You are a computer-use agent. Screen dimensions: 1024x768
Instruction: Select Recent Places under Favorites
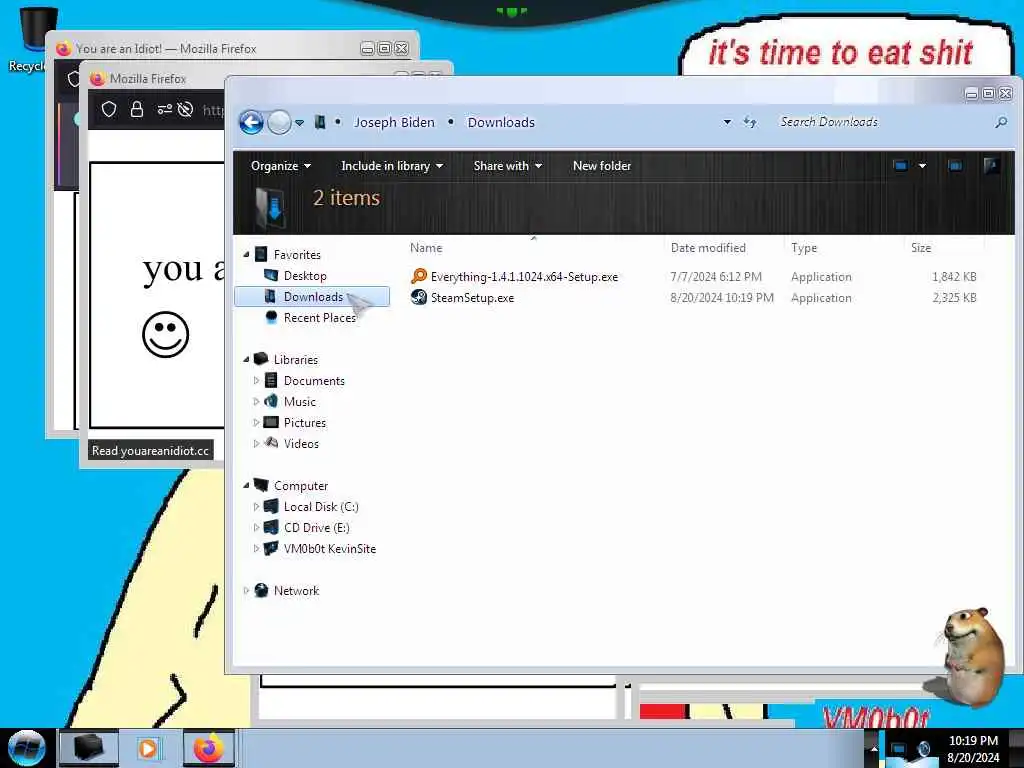[320, 318]
